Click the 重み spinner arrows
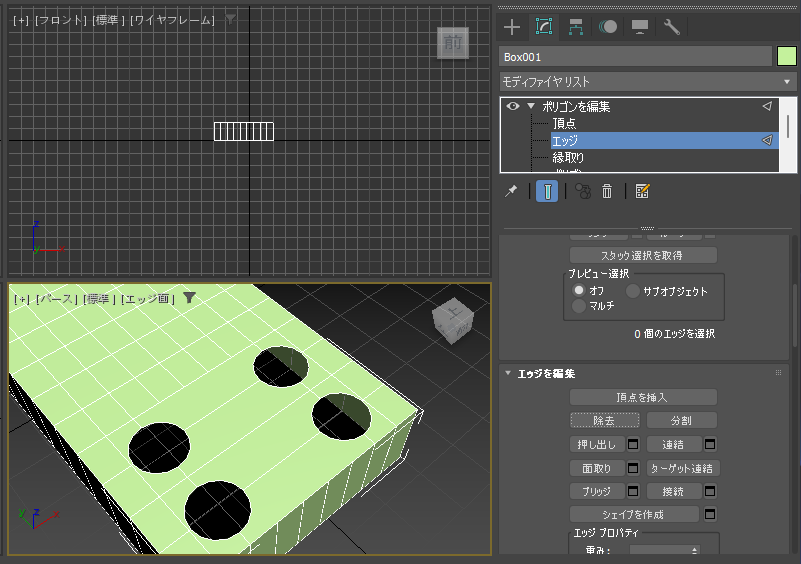This screenshot has width=801, height=564. (x=694, y=551)
